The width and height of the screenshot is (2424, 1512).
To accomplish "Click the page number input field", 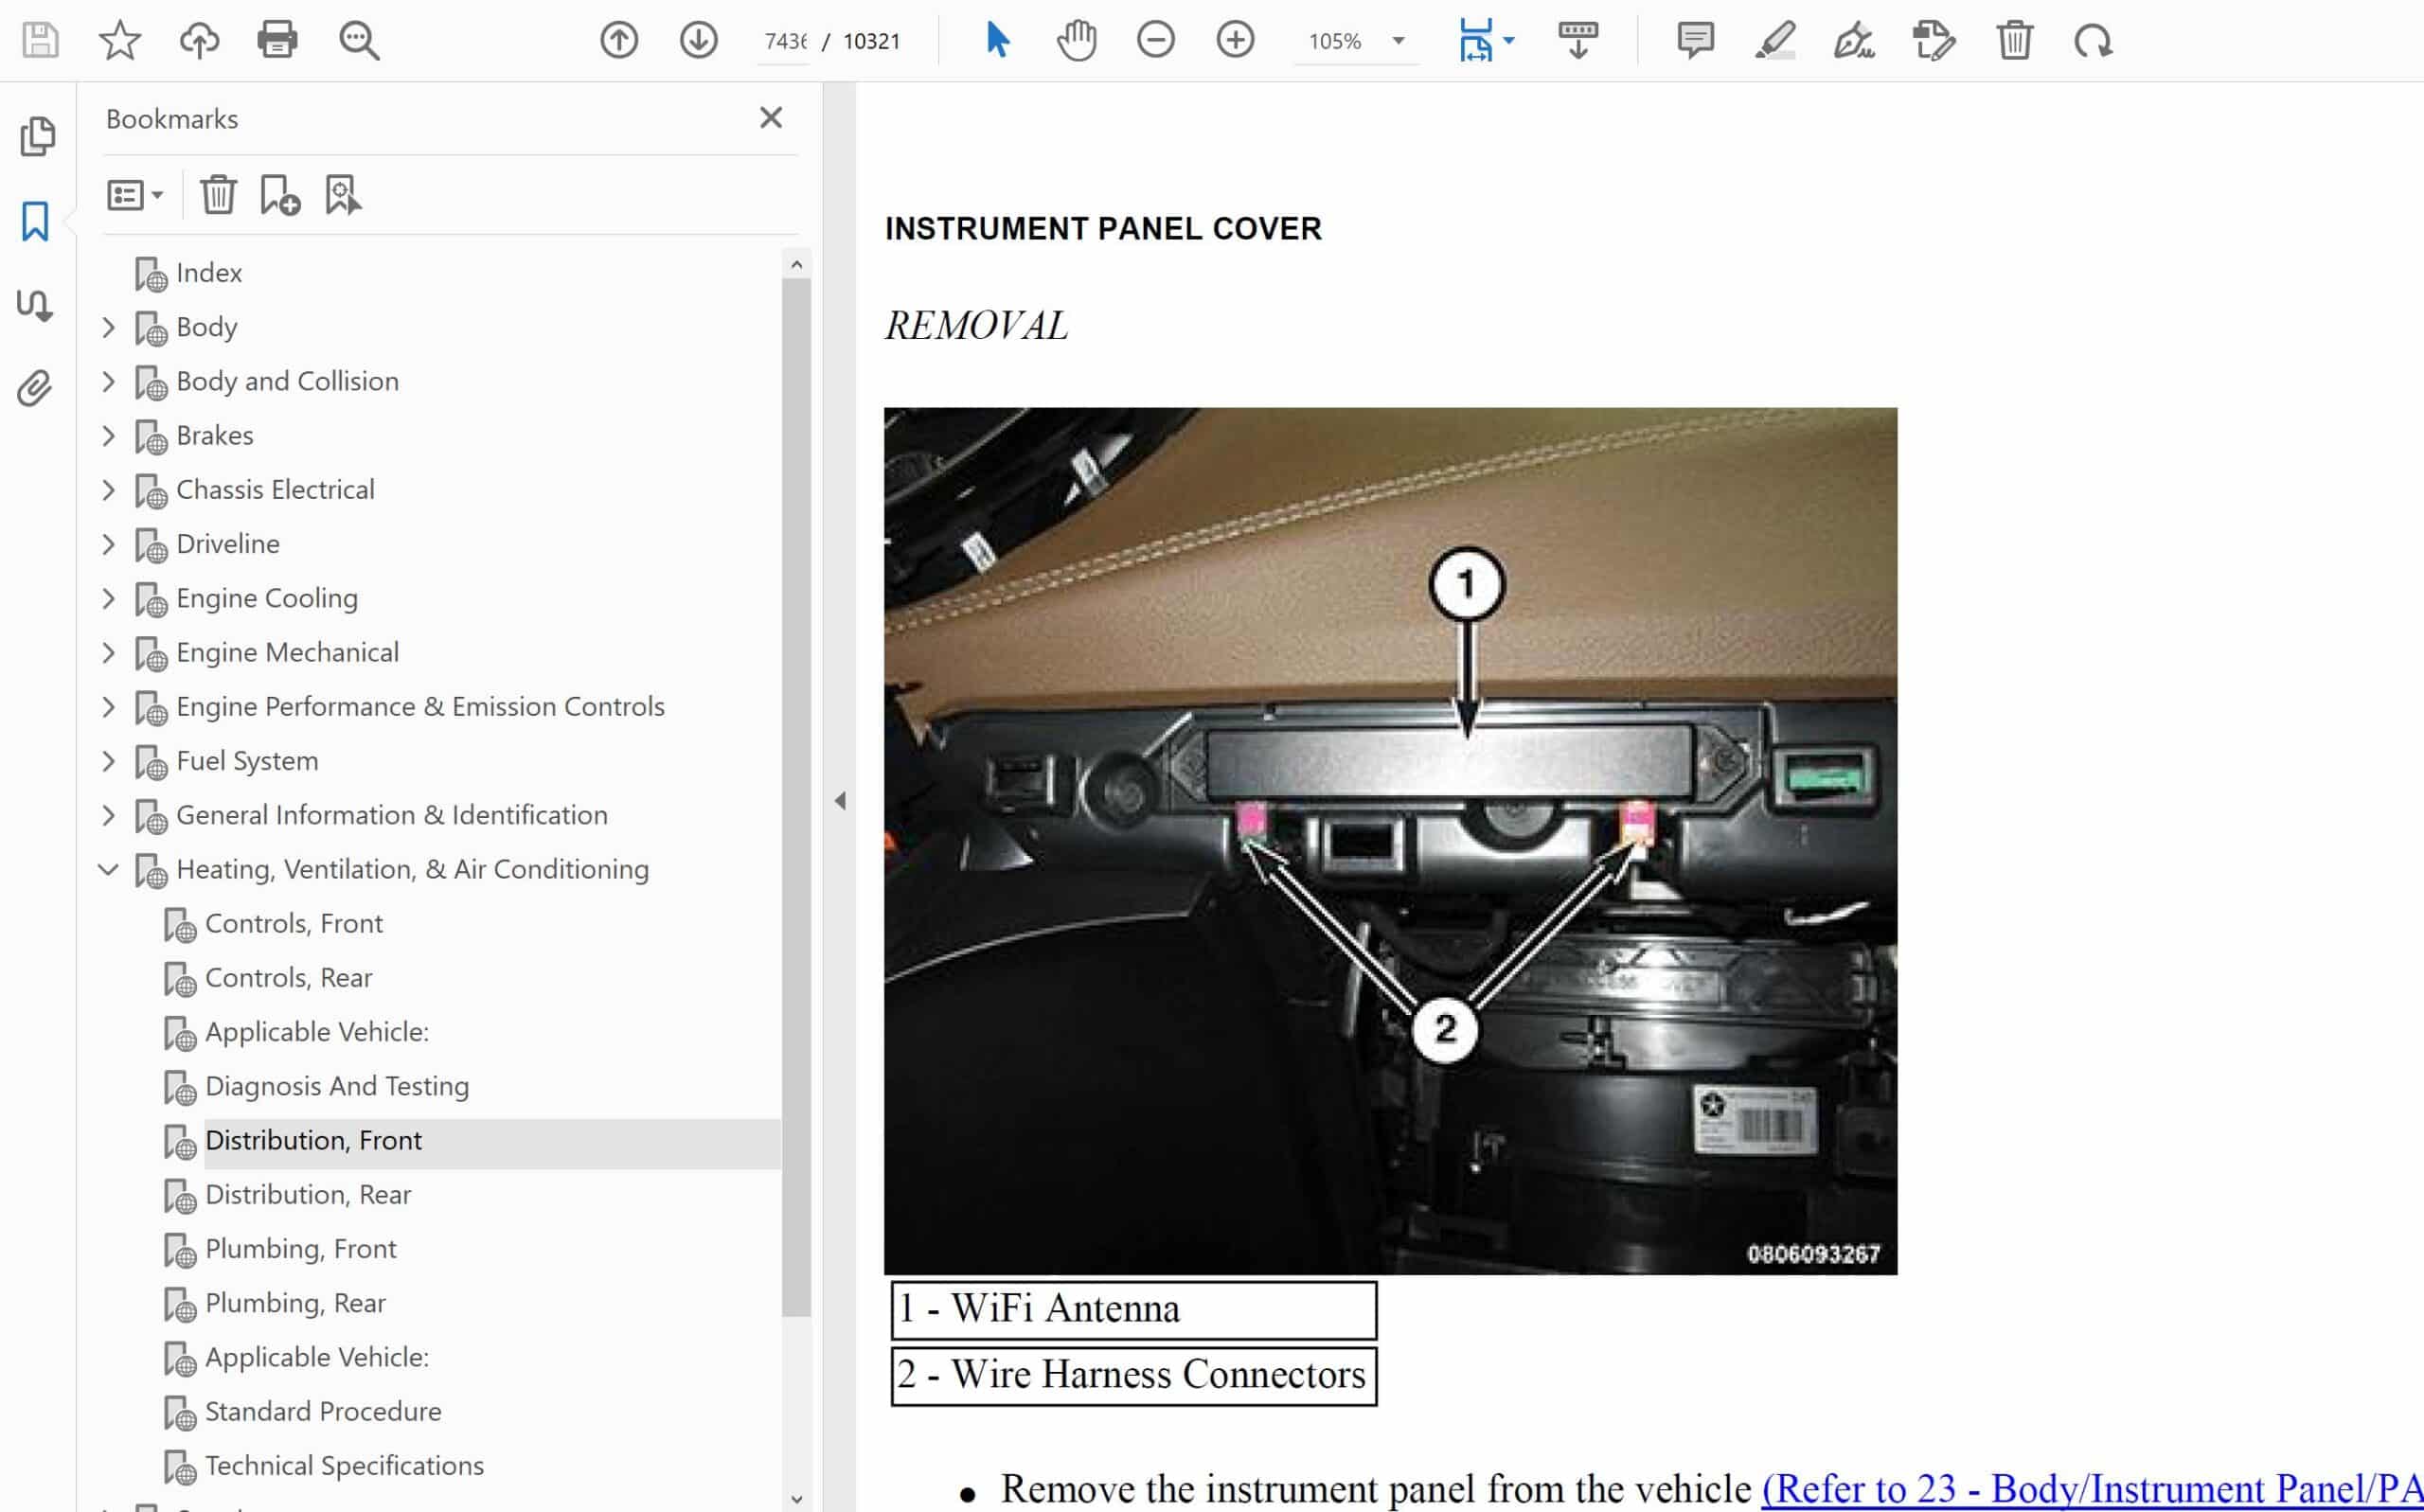I will (x=784, y=41).
